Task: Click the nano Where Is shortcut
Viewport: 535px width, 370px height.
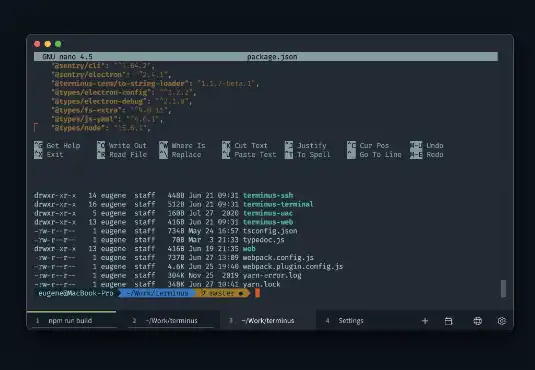Action: [183, 145]
